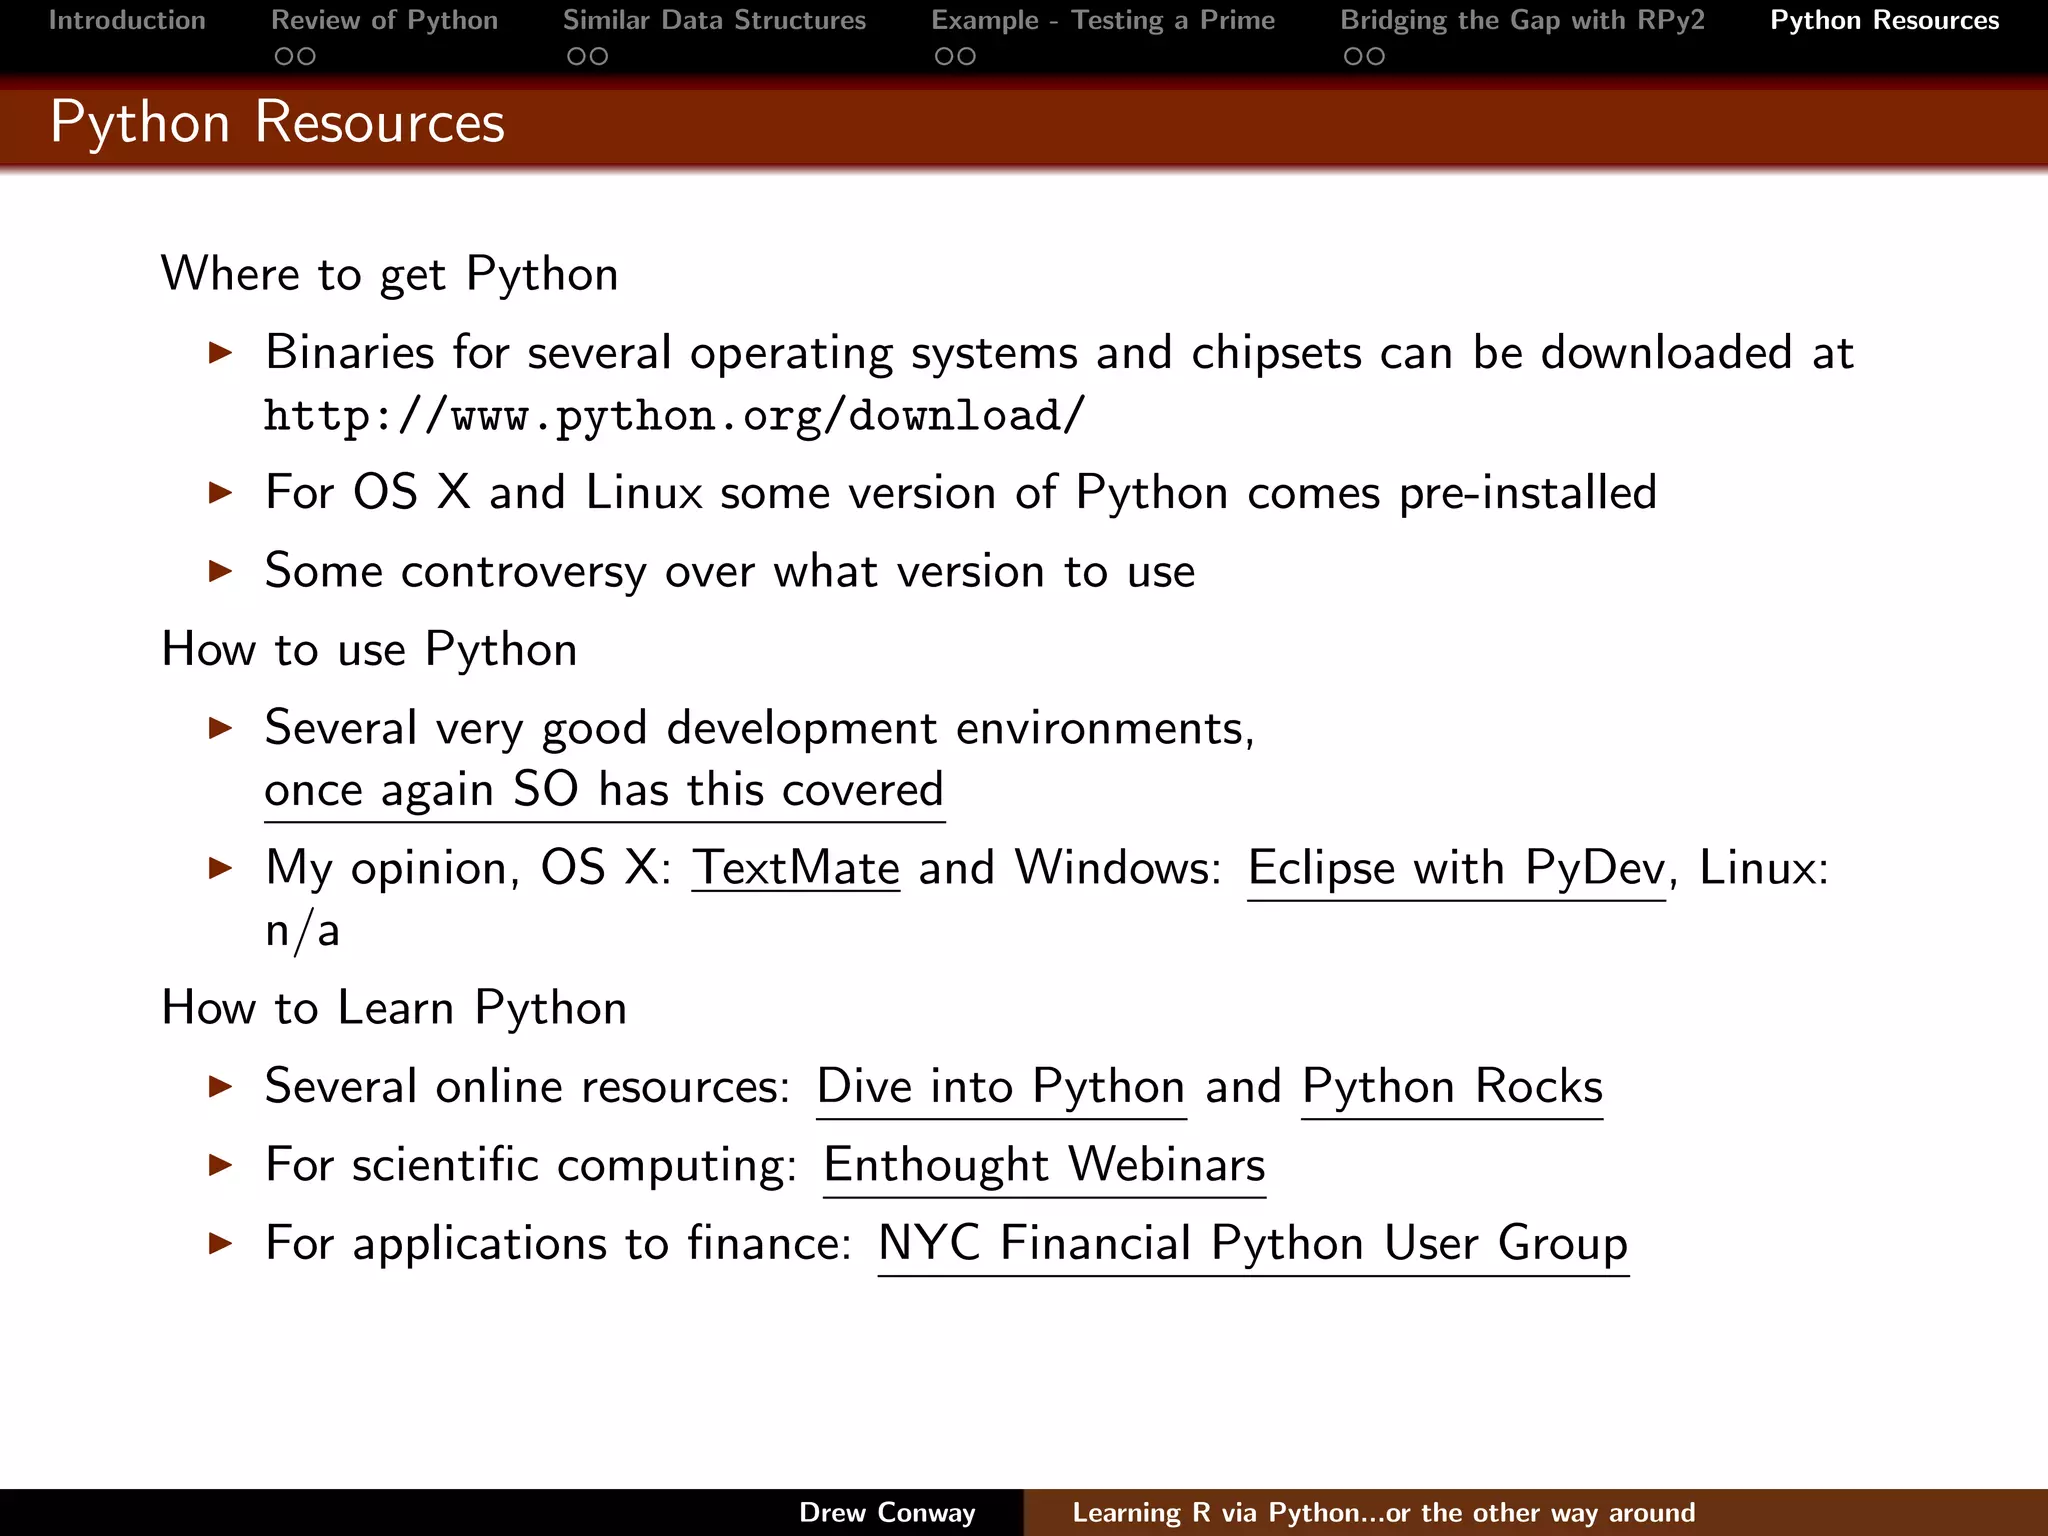Click first slide dot under Bridging the Gap
This screenshot has width=2048, height=1536.
click(x=1353, y=57)
